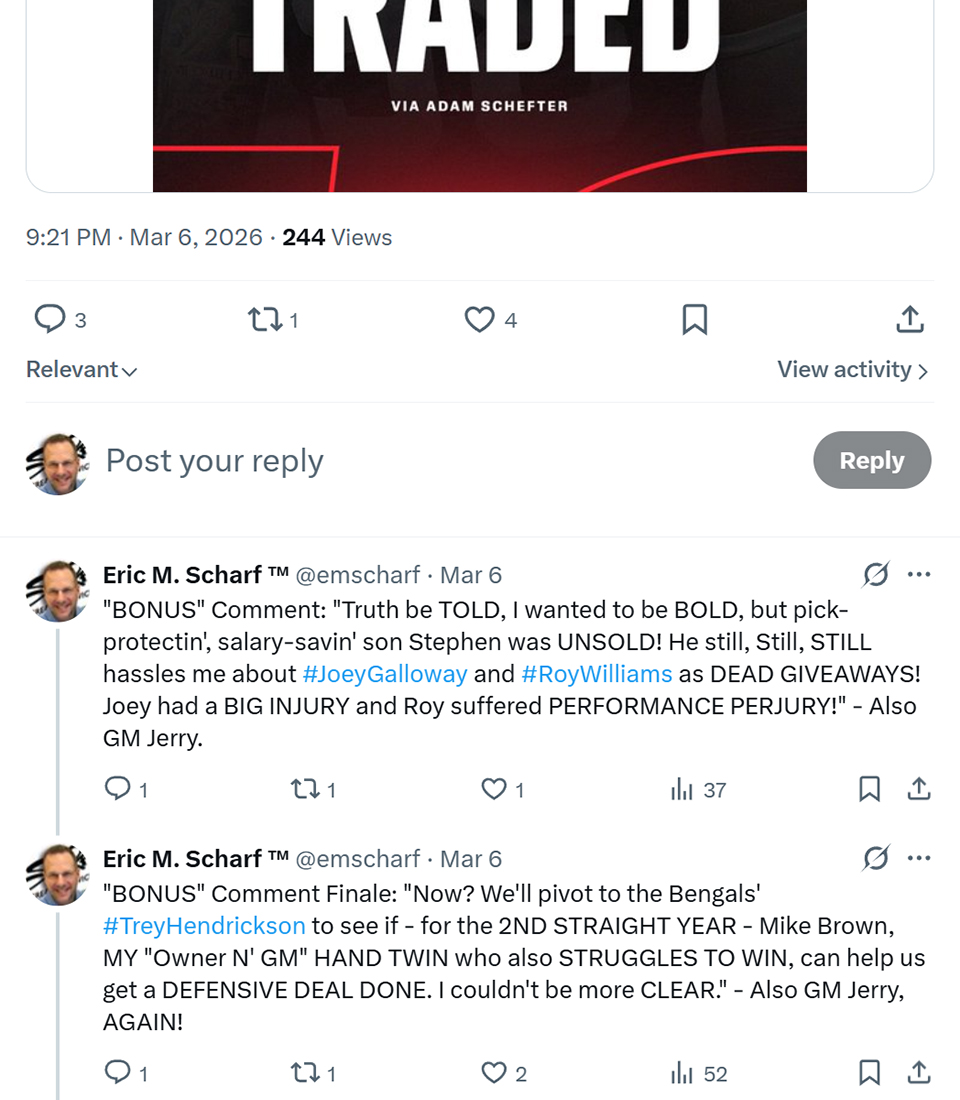Open the #RoyWilliams hashtag link

[x=597, y=674]
